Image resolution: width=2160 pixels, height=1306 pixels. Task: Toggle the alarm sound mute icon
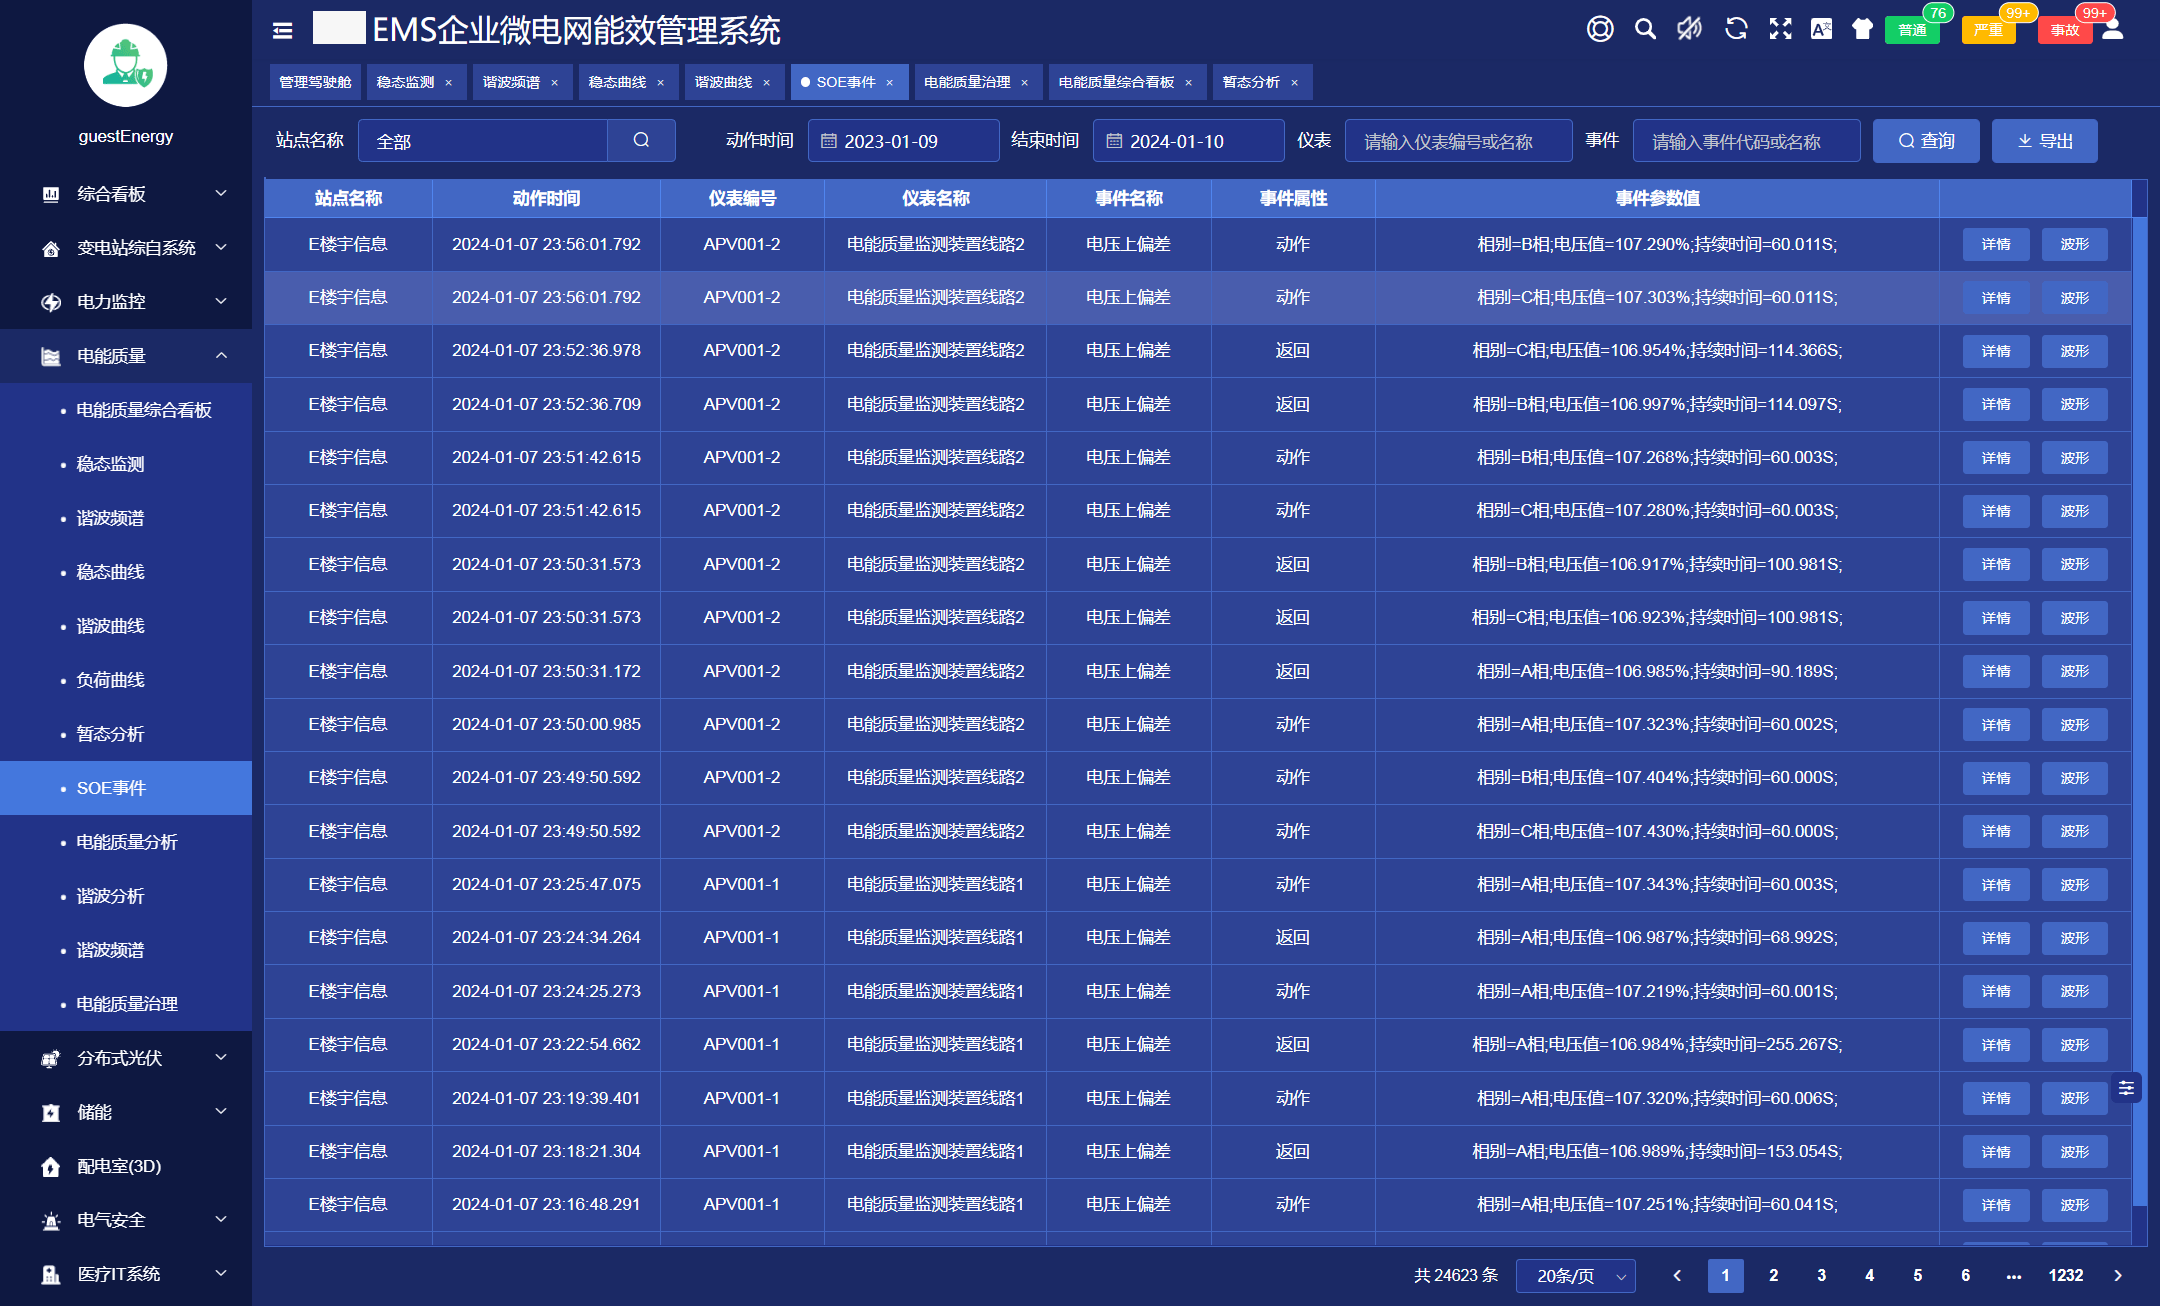coord(1690,29)
